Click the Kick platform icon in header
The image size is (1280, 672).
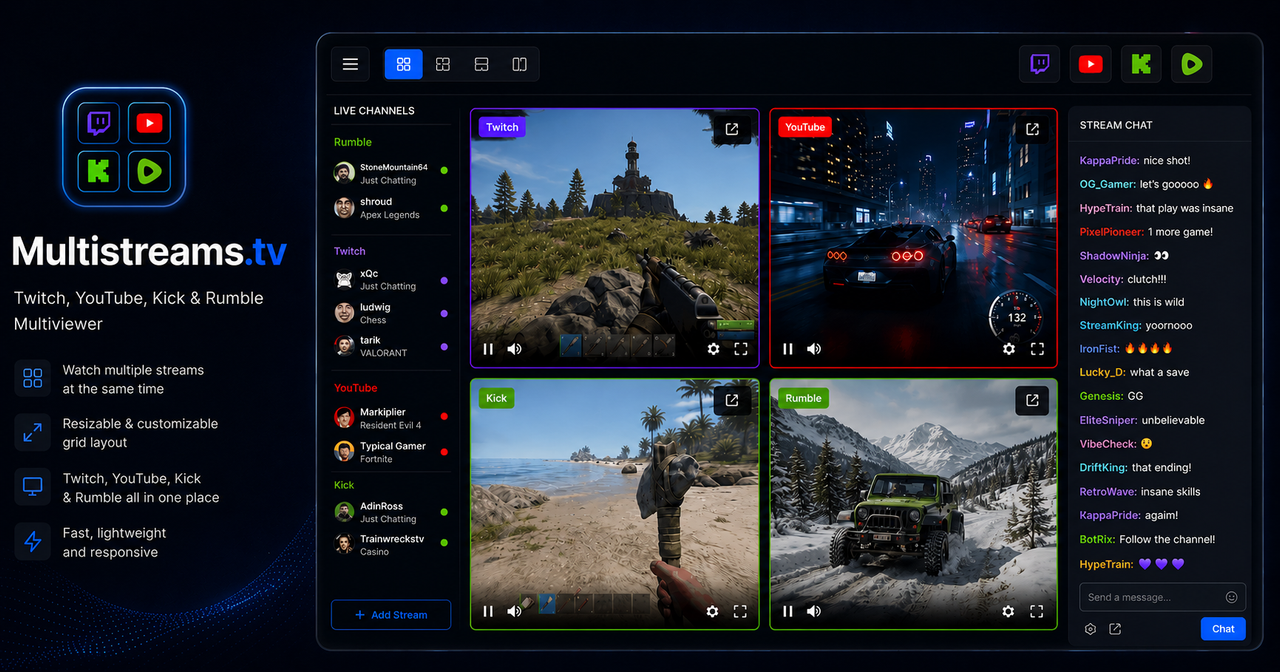pos(1141,64)
